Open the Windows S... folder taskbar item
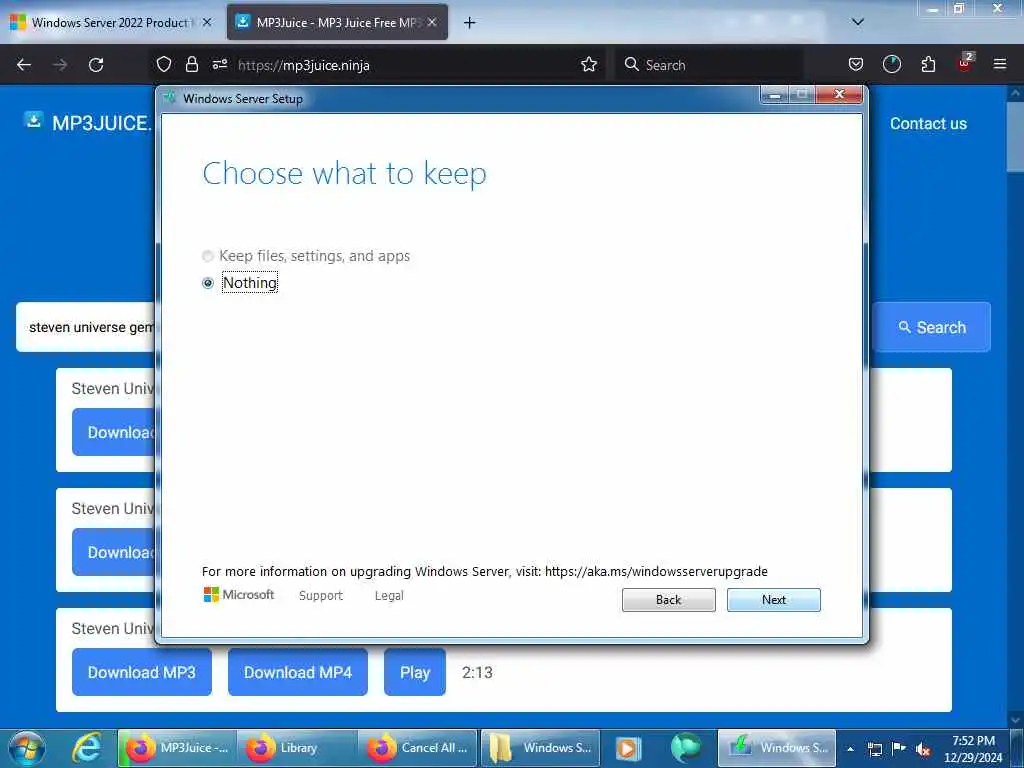This screenshot has width=1024, height=768. [x=540, y=748]
